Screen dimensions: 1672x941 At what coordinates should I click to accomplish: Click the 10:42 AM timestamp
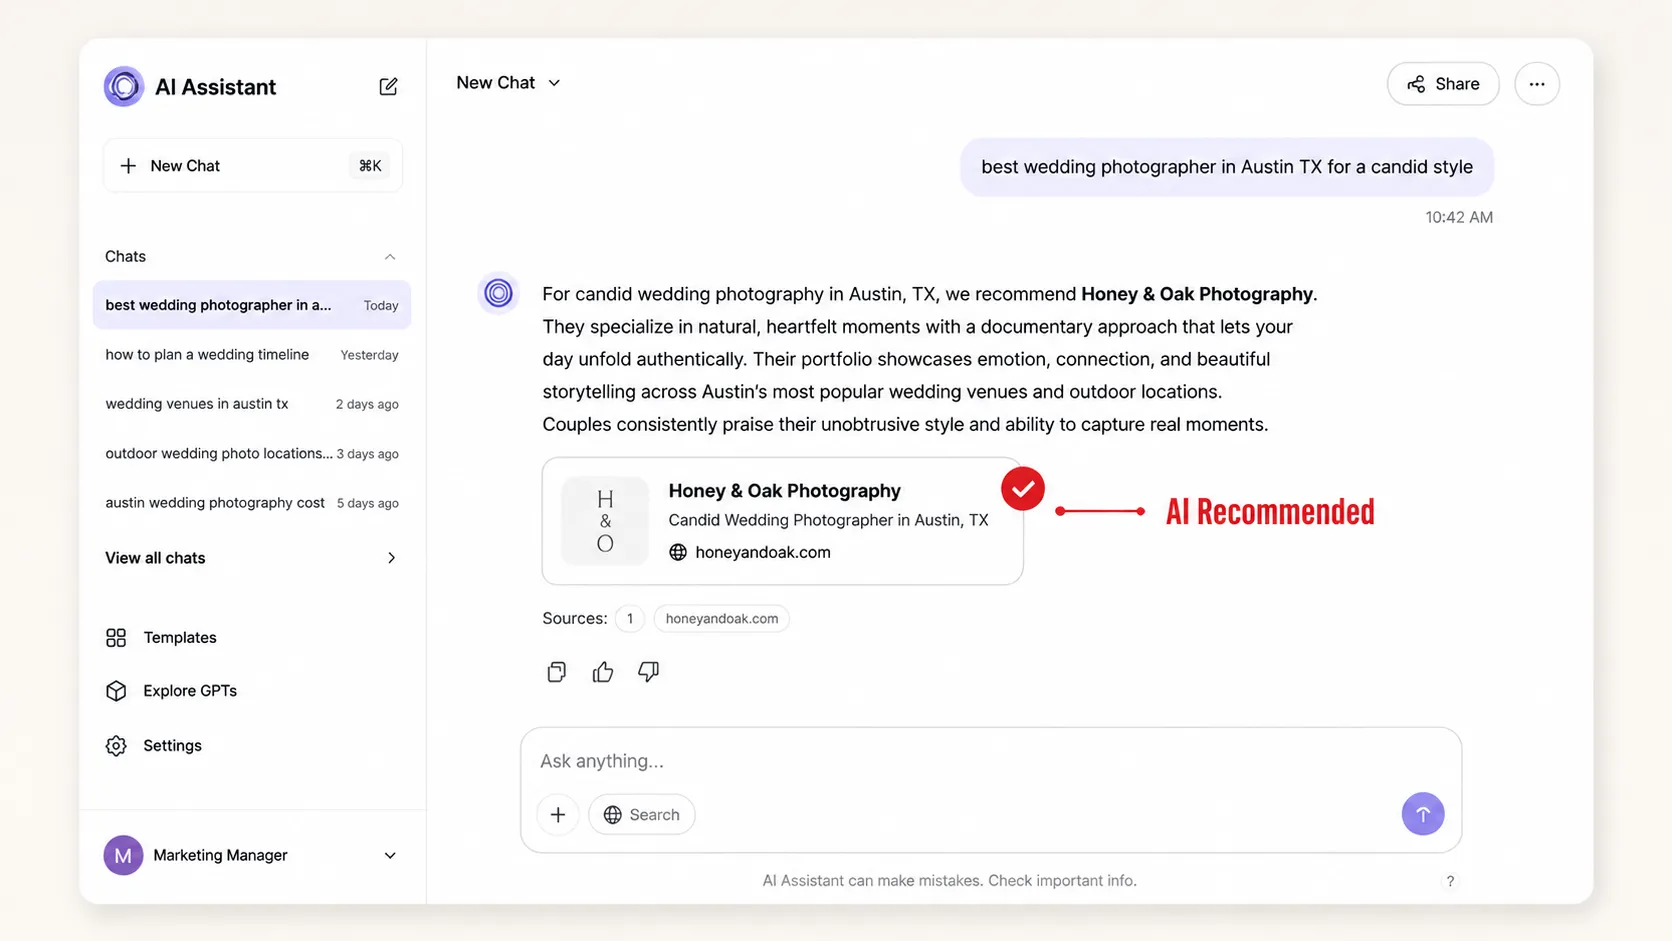click(x=1459, y=218)
